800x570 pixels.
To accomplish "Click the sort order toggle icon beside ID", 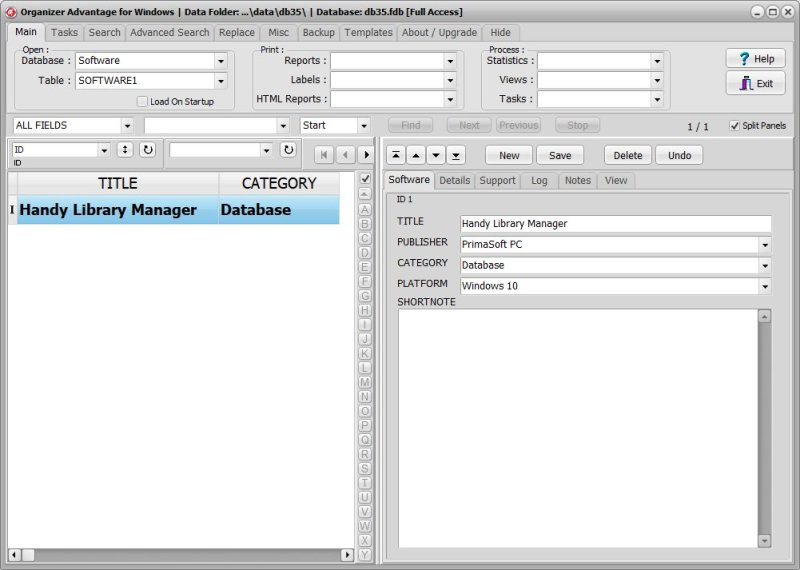I will (125, 150).
